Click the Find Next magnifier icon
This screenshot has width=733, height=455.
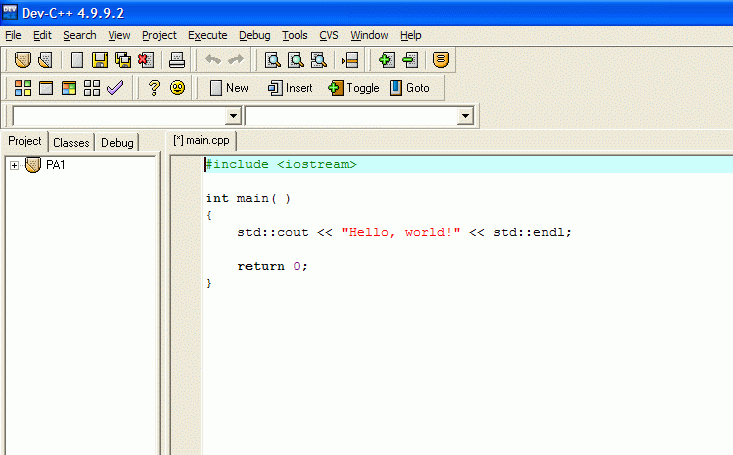coord(319,60)
